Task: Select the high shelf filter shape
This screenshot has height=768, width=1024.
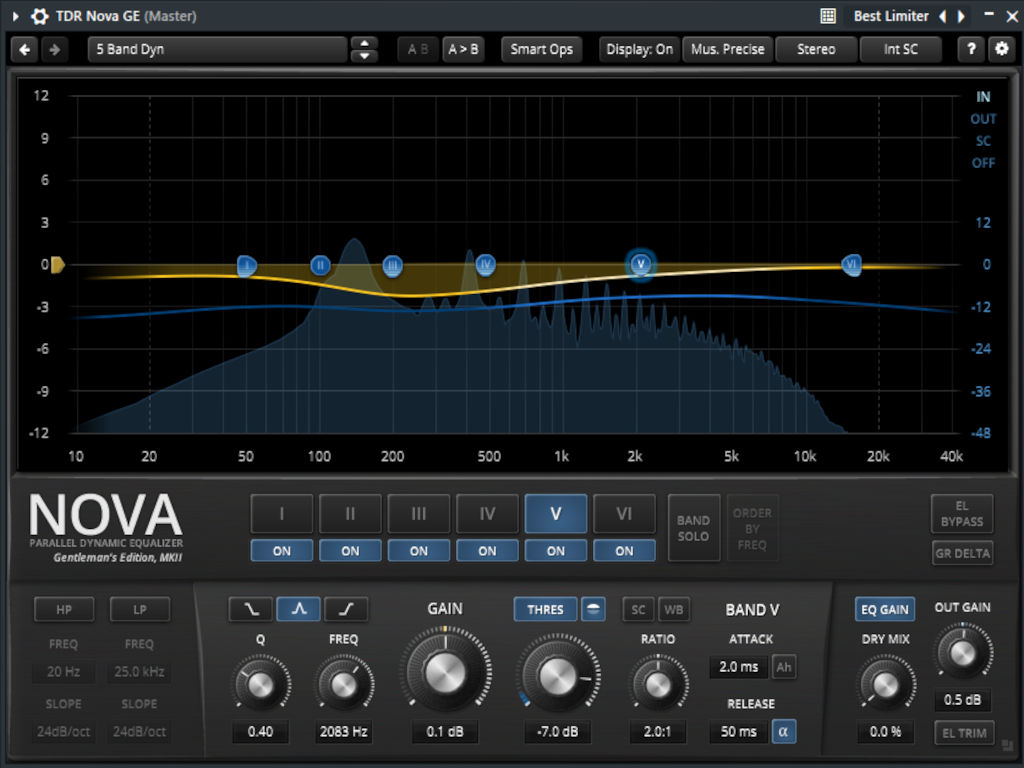Action: tap(346, 609)
